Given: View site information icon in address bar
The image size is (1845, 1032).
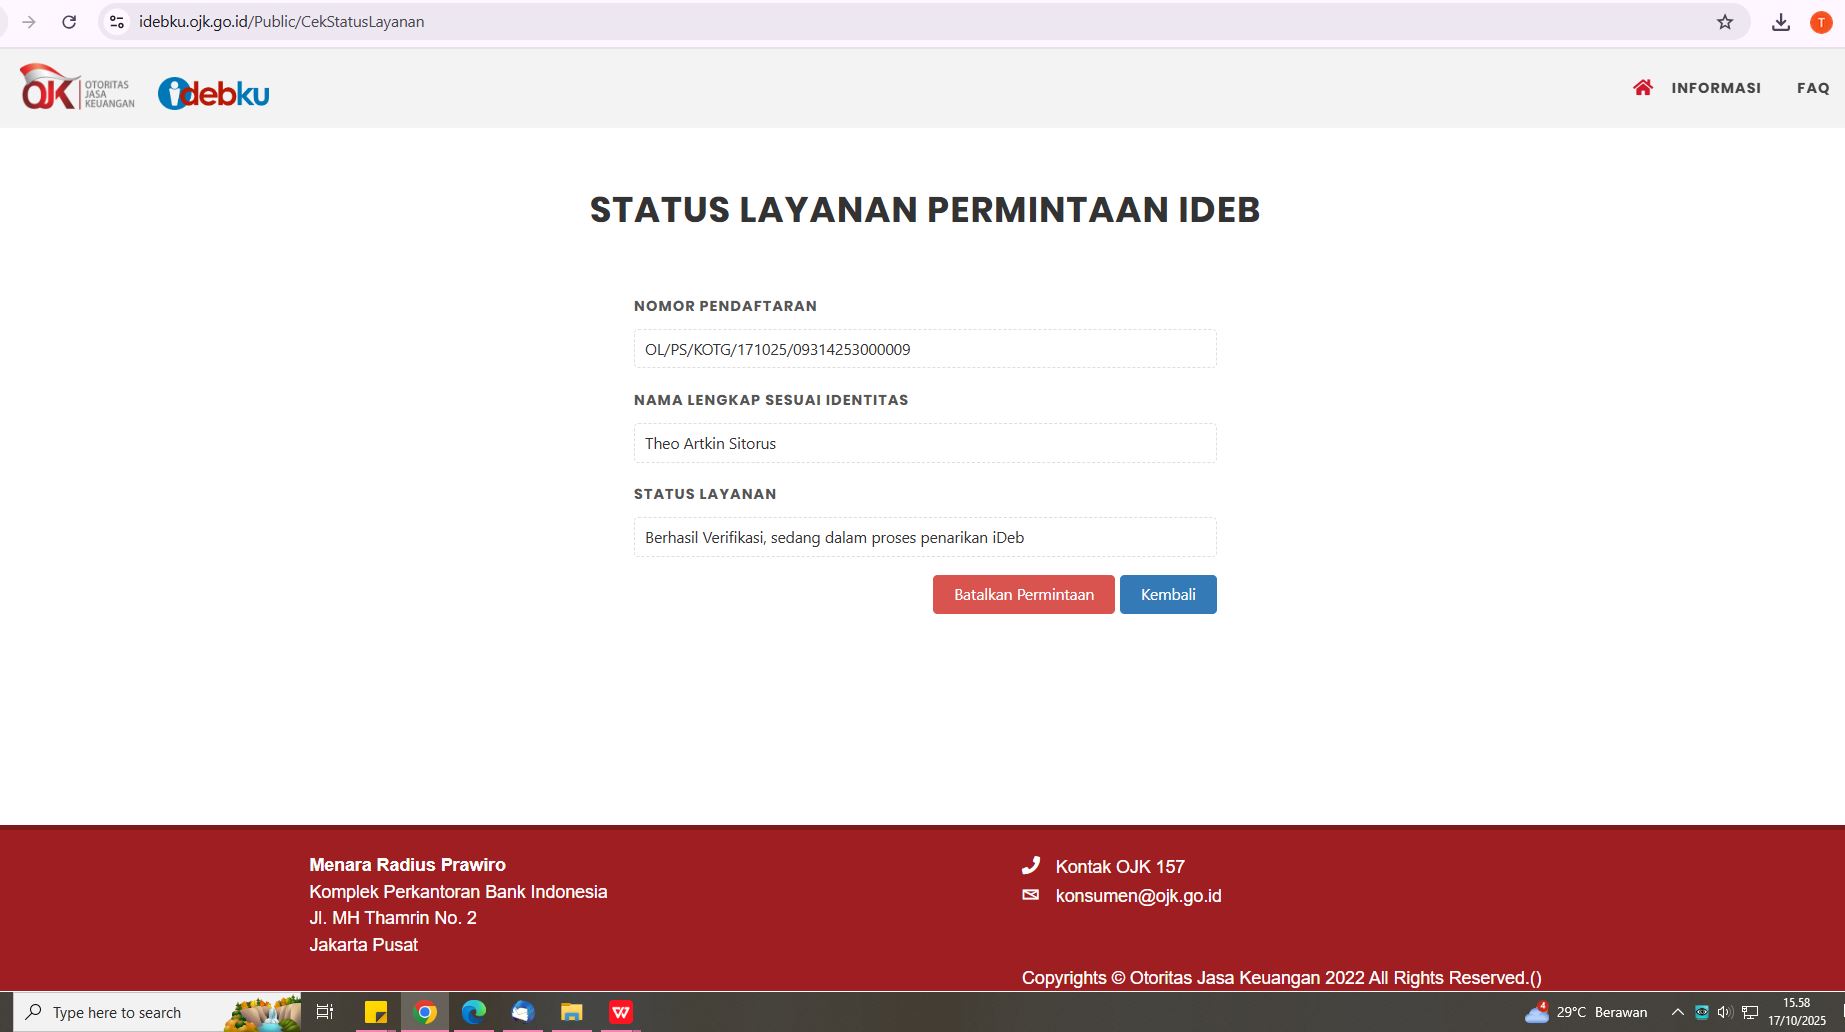Looking at the screenshot, I should 117,22.
